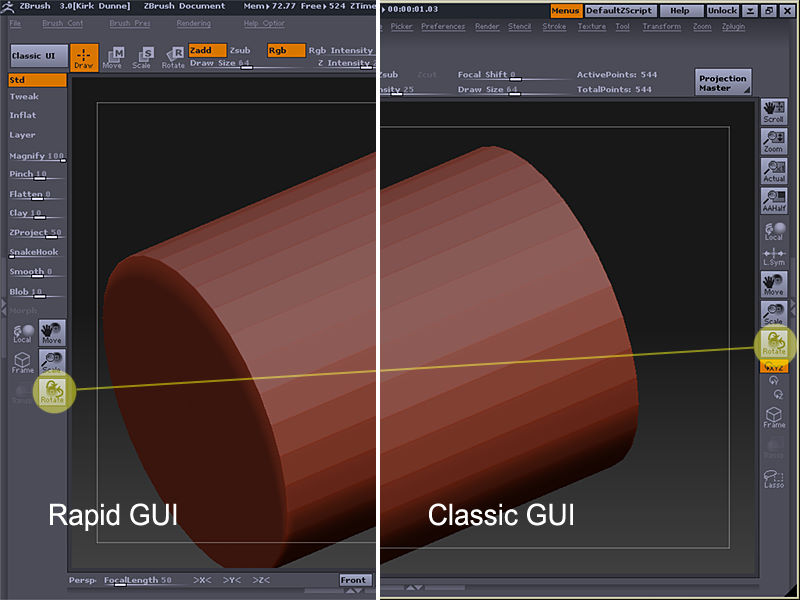800x600 pixels.
Task: Click the Zoom icon on the Classic GUI shelf
Action: [773, 141]
